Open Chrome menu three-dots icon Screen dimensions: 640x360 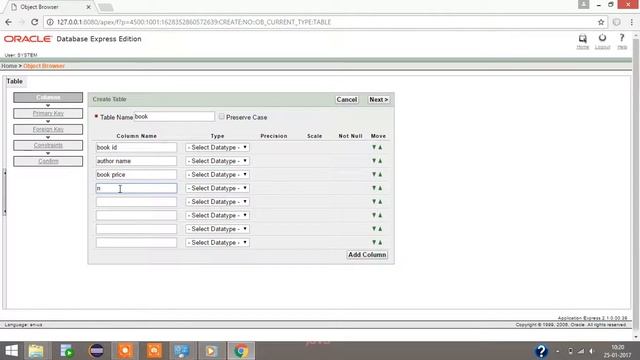631,22
